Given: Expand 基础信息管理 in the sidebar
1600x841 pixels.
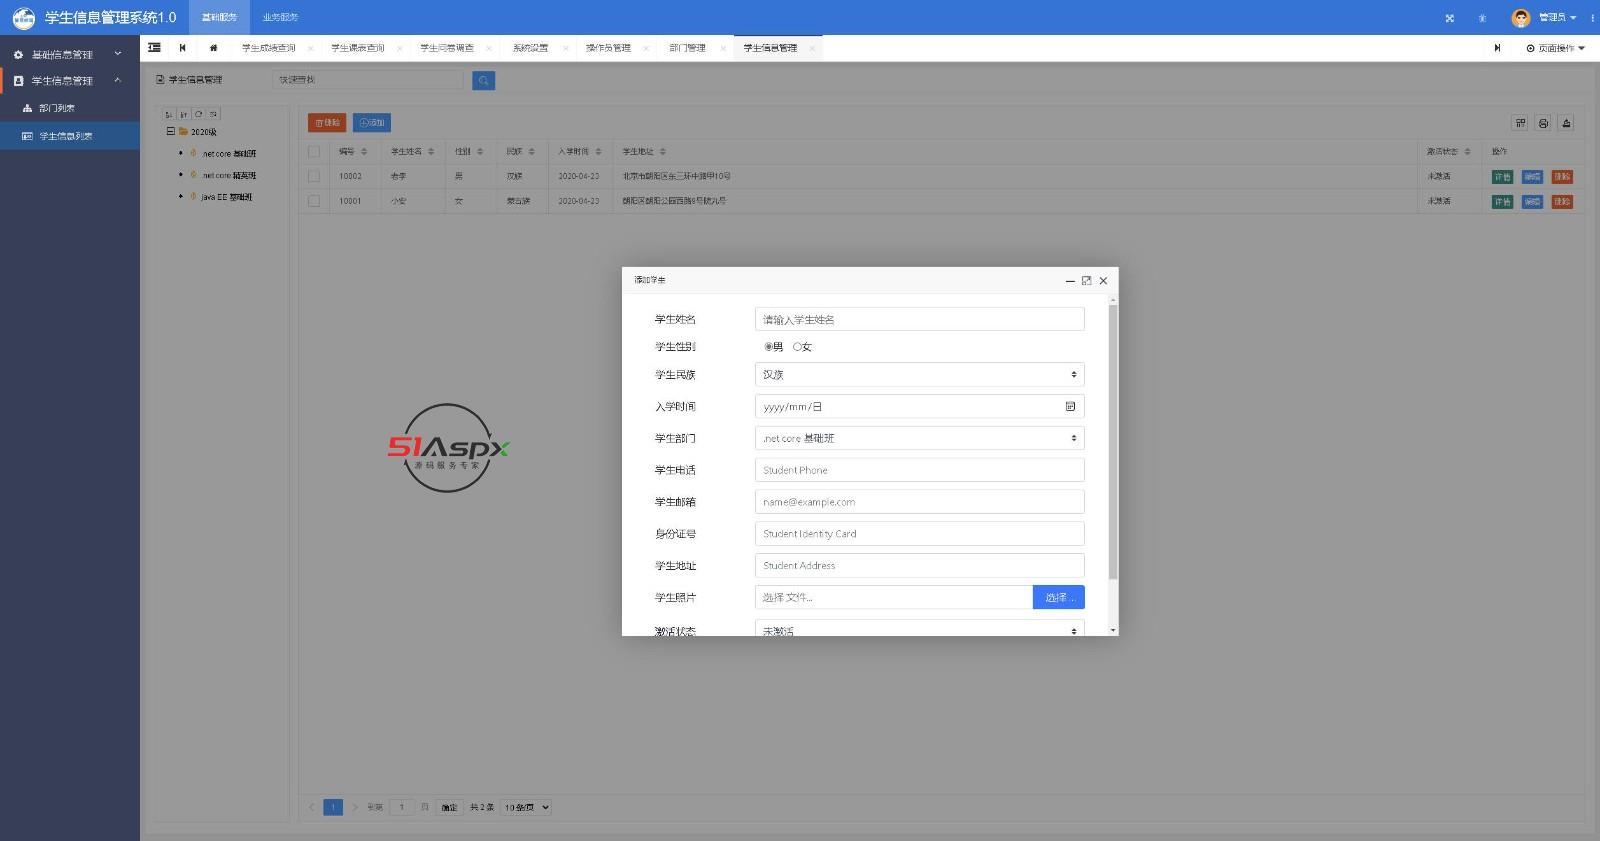Looking at the screenshot, I should 70,54.
